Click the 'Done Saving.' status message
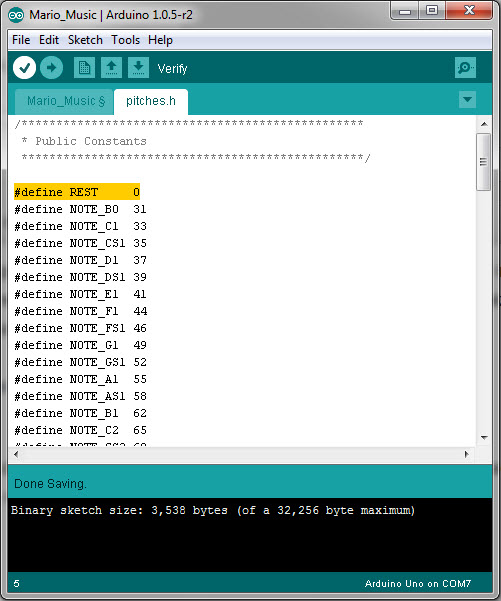The width and height of the screenshot is (501, 601). click(x=50, y=484)
